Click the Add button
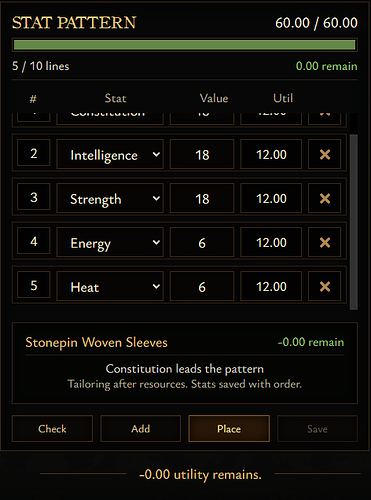This screenshot has width=371, height=500. pos(141,429)
